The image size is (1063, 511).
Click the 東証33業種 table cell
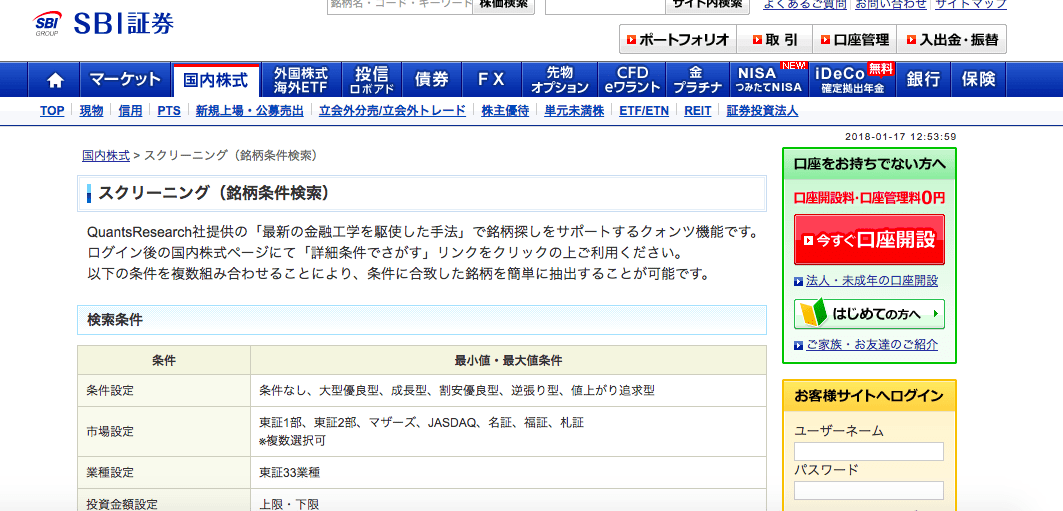click(x=508, y=472)
